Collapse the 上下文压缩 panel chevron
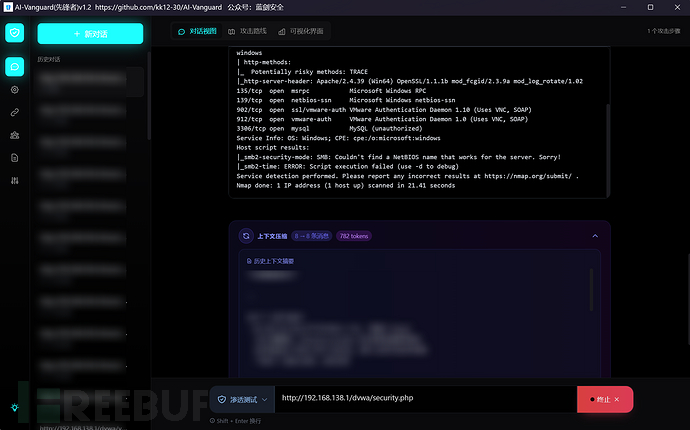Screen dimensions: 690x430 pos(595,236)
